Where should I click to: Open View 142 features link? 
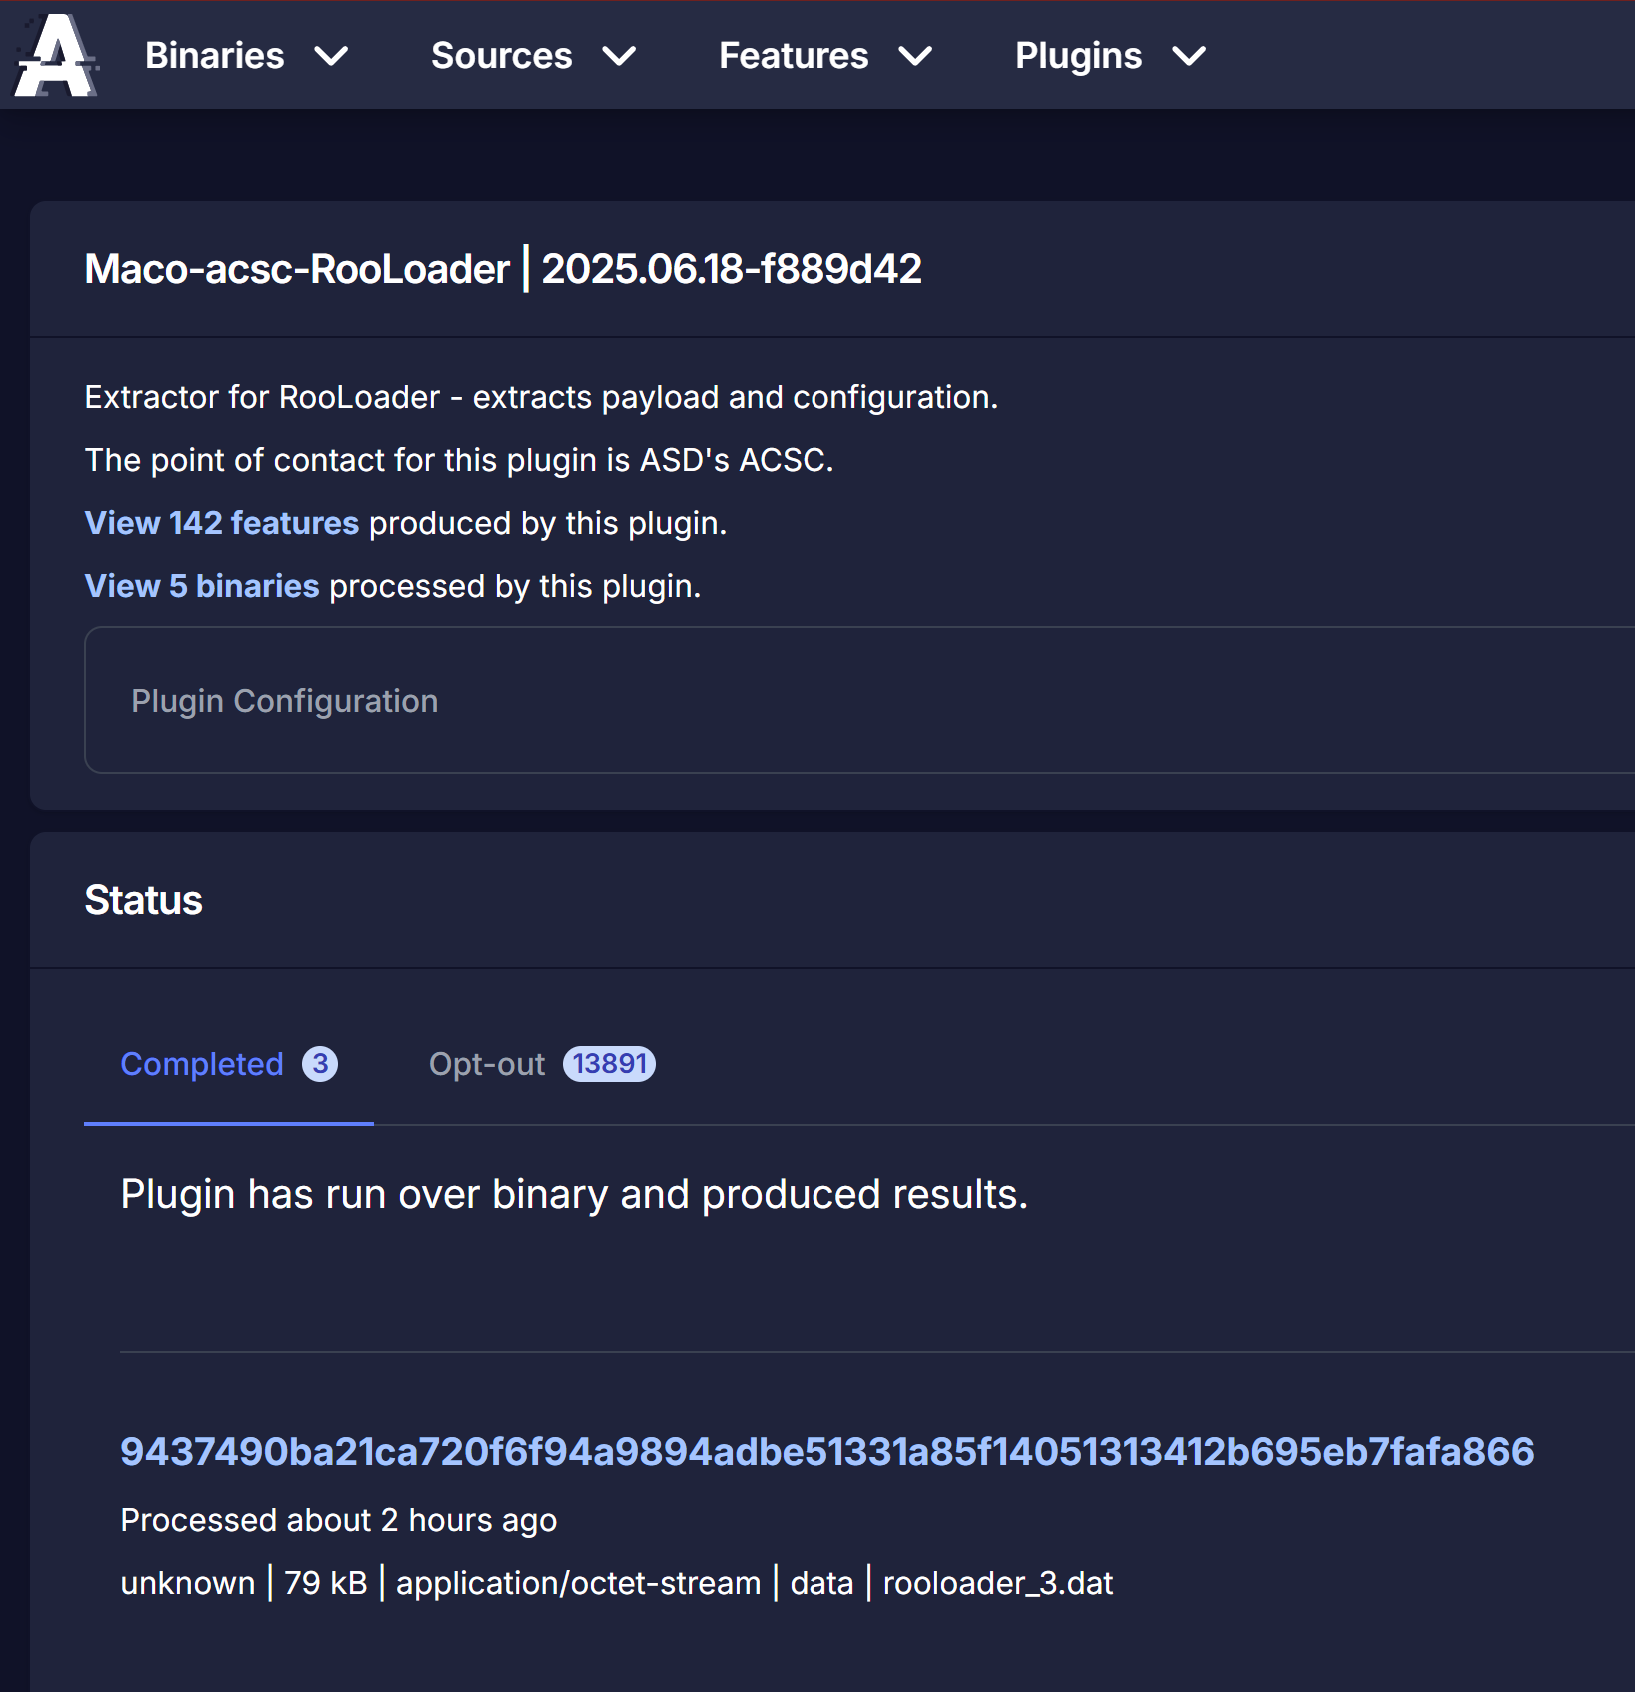click(221, 522)
